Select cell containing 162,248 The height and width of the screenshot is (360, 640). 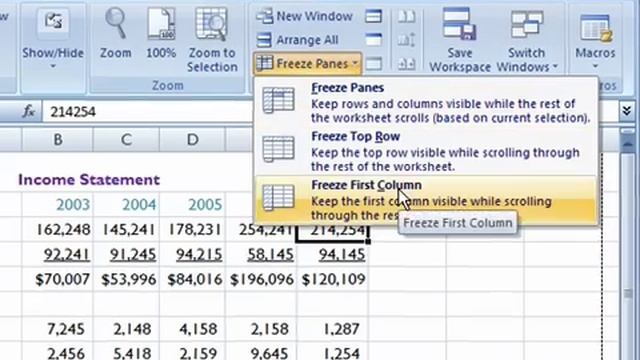click(x=58, y=229)
